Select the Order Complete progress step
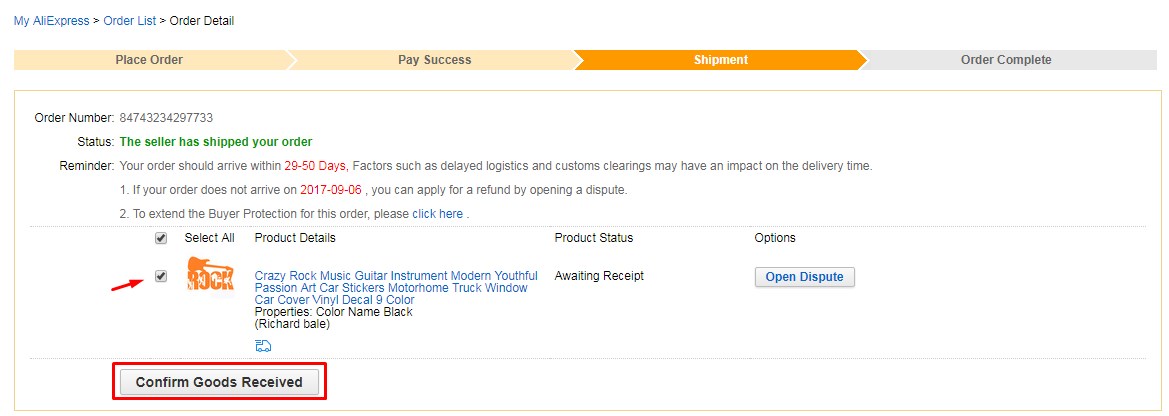 coord(1005,60)
